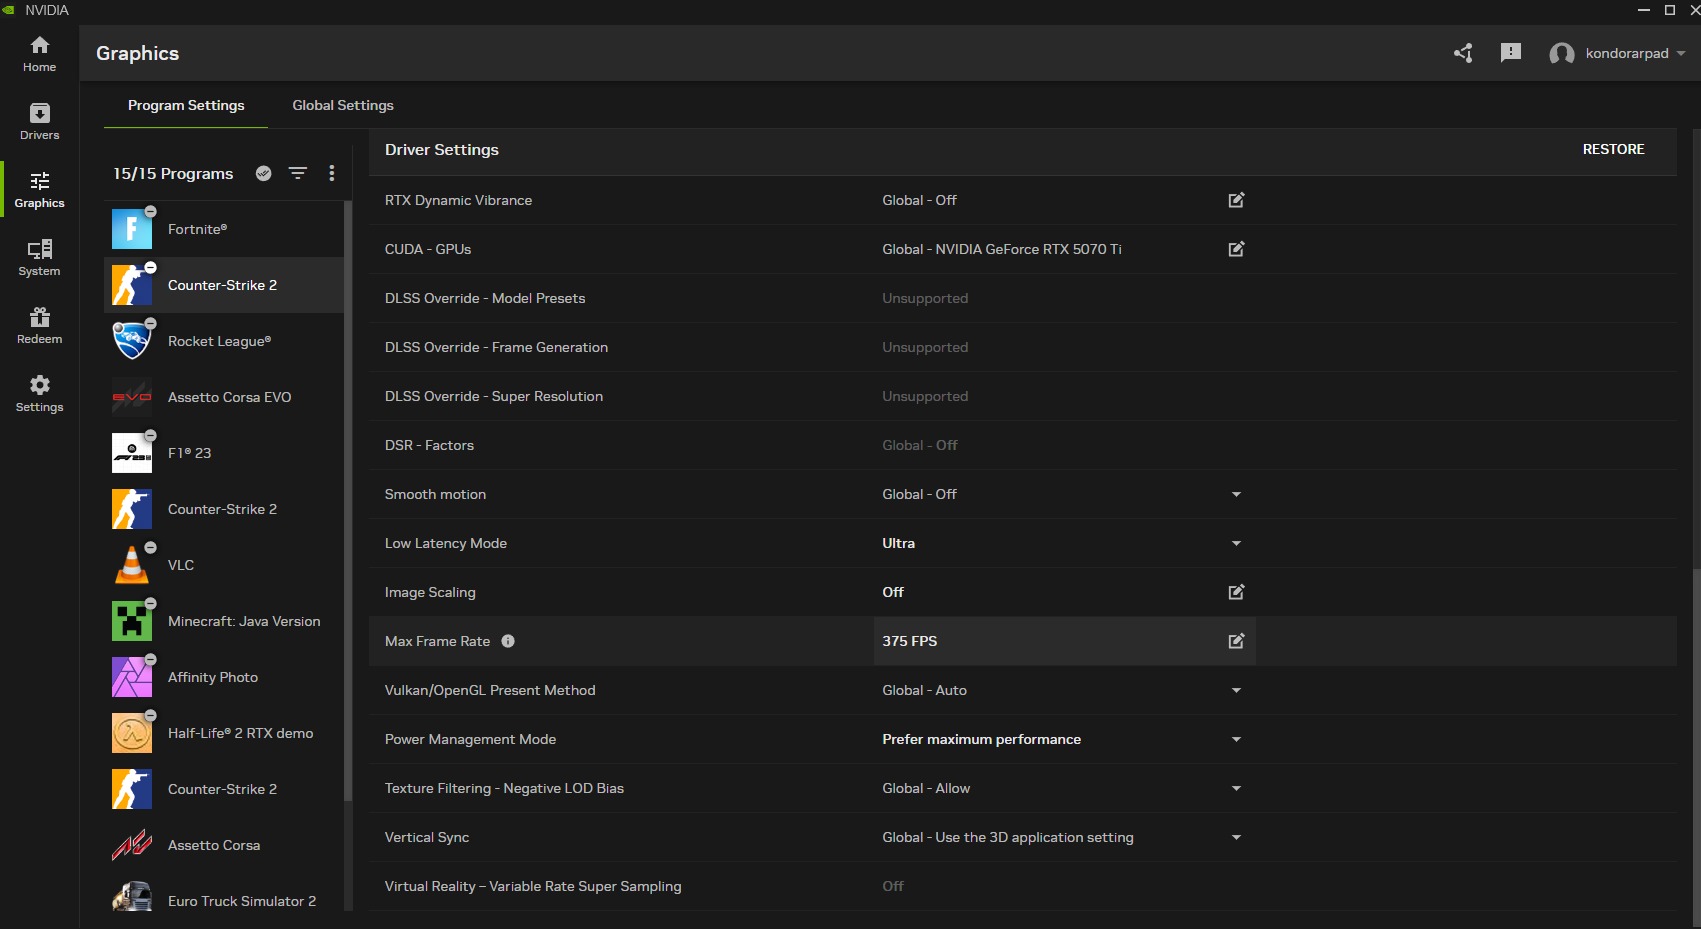Select Affinity Photo program icon

132,677
